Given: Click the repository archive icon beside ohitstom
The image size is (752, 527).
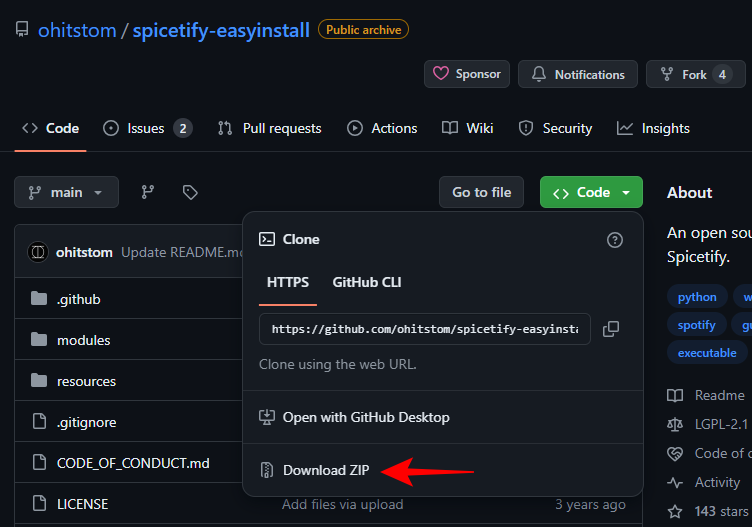Looking at the screenshot, I should point(22,29).
